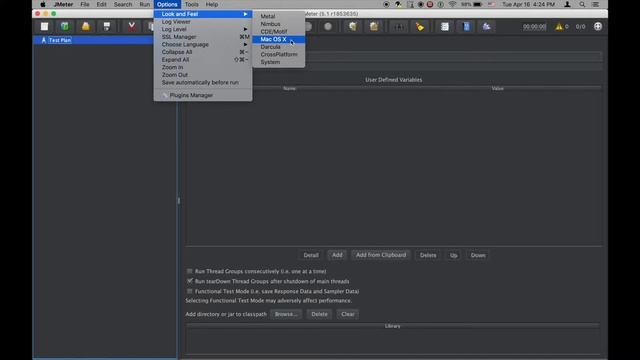Click the Cut scissors toolbar icon
The image size is (640, 360).
tap(131, 27)
